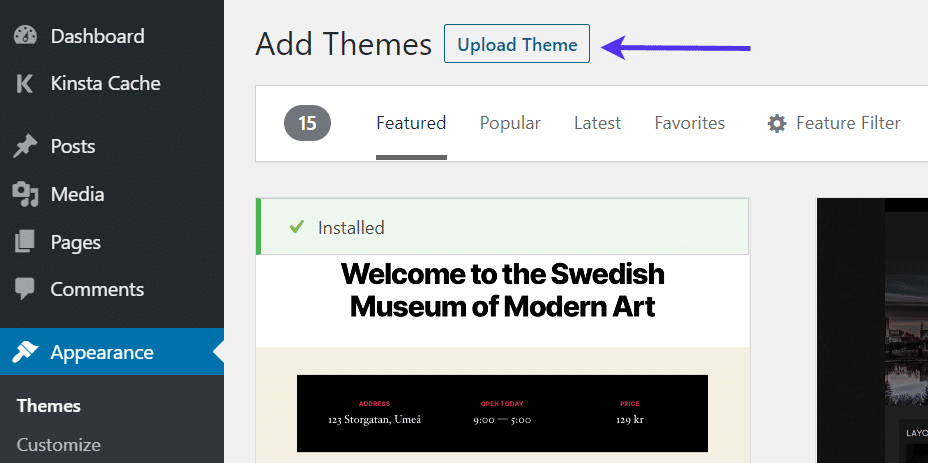The height and width of the screenshot is (463, 928).
Task: Click the Posts pushpin icon
Action: pos(25,147)
